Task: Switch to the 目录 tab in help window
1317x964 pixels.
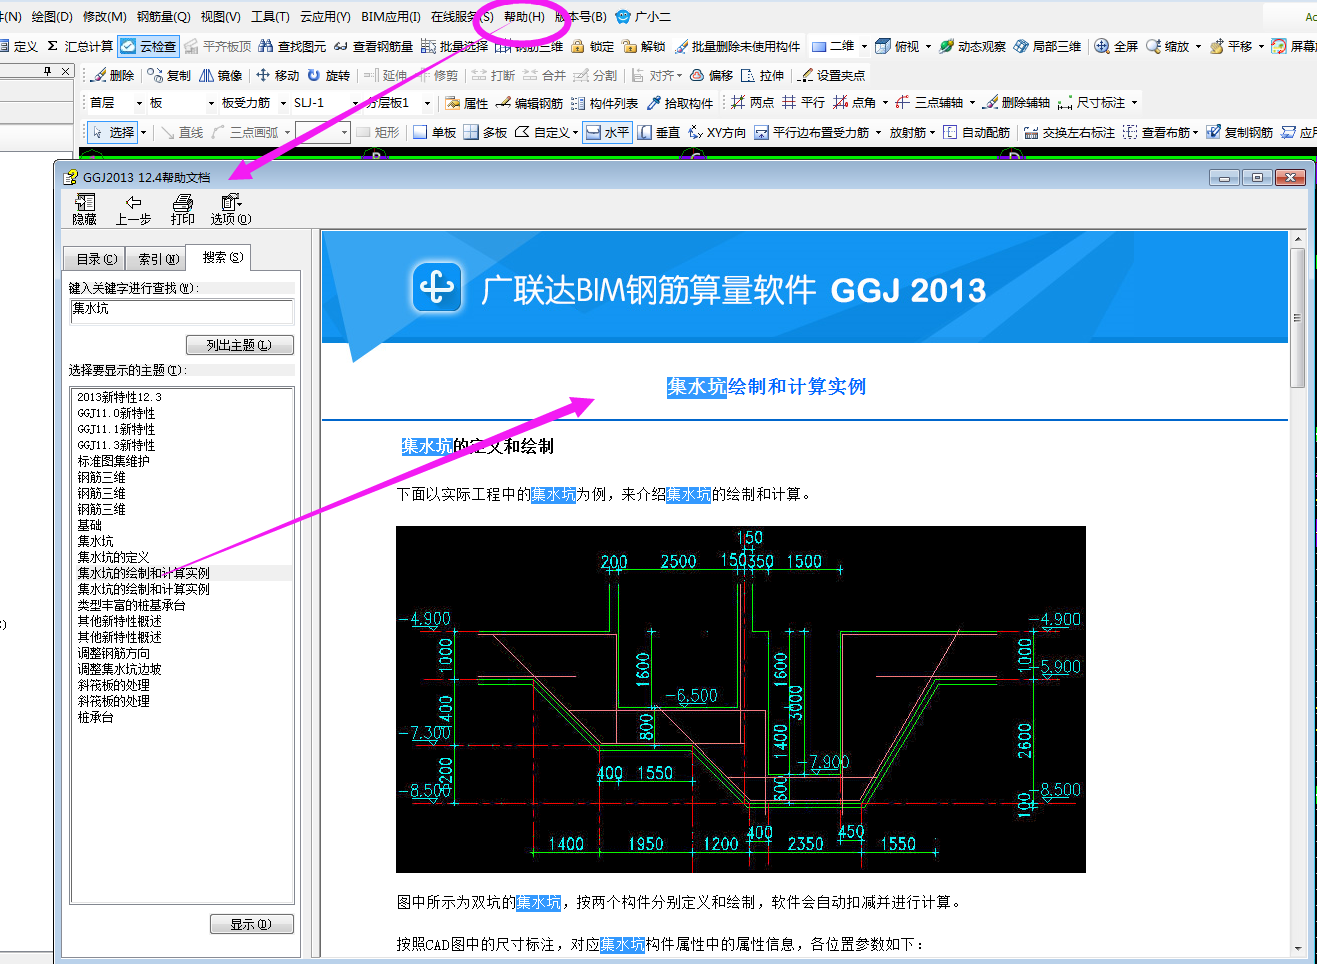Action: (x=97, y=259)
